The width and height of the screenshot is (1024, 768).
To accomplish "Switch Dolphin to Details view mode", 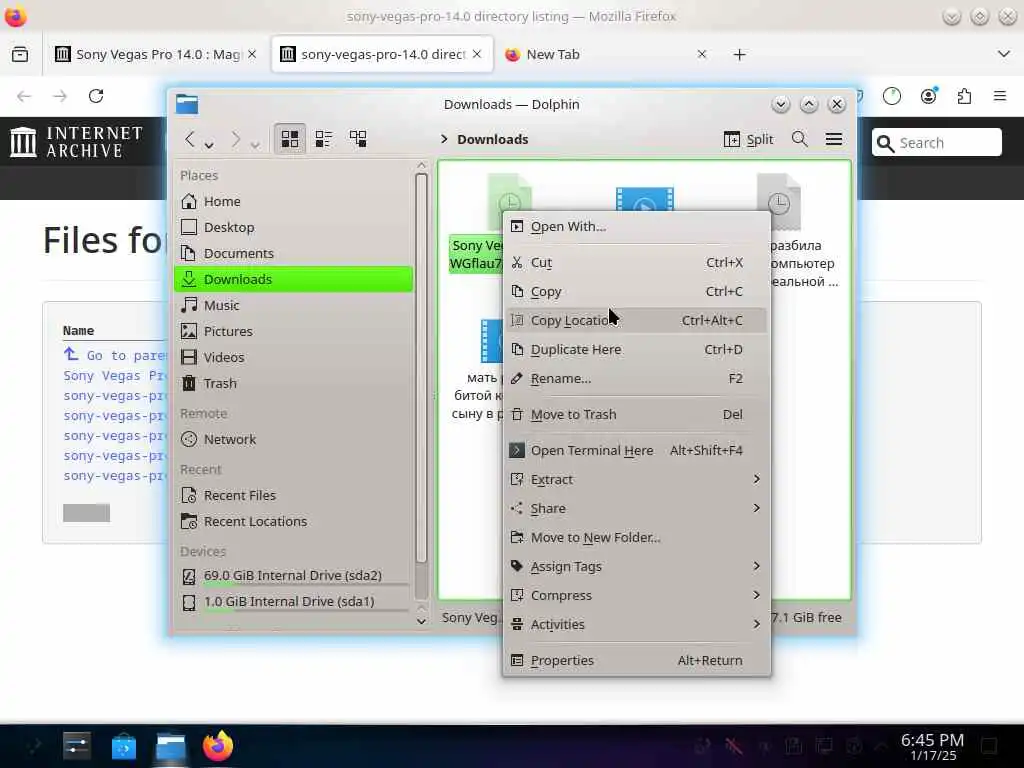I will tap(358, 138).
